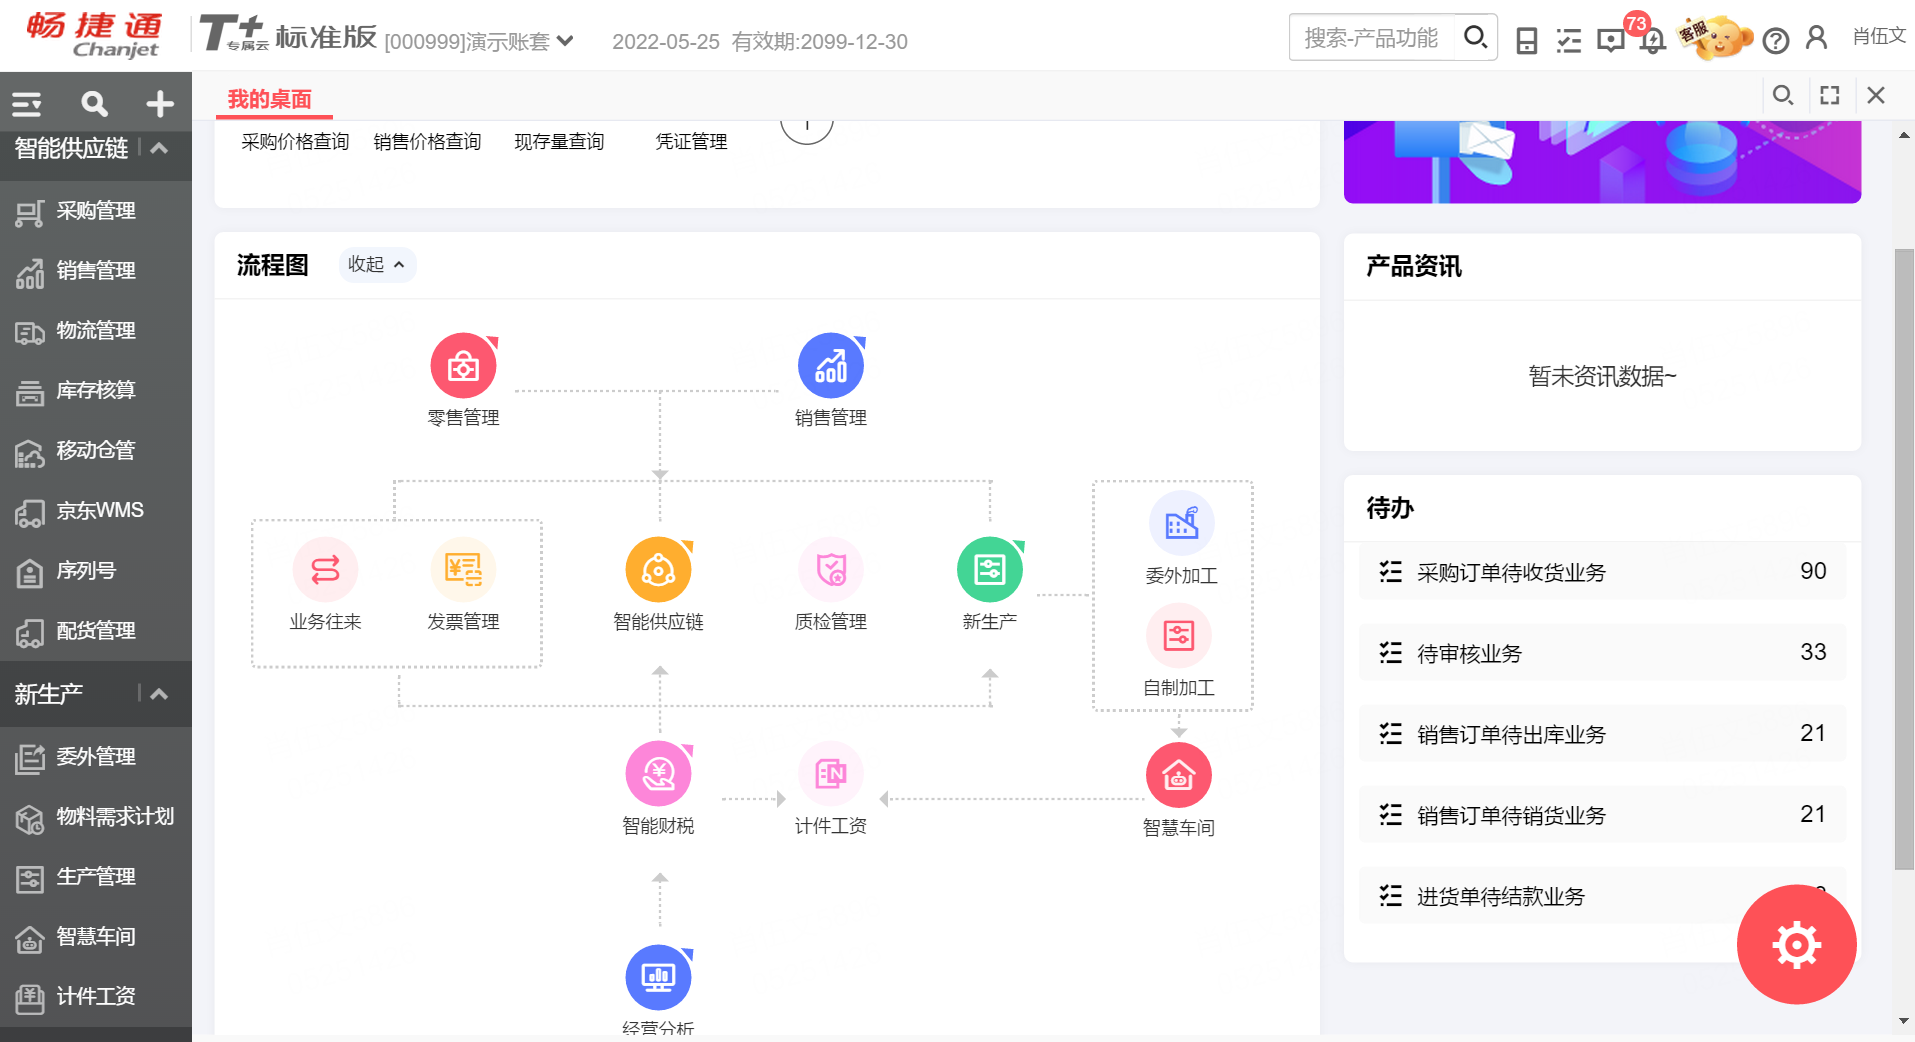Image resolution: width=1915 pixels, height=1042 pixels.
Task: Open the messages icon showing 73 unread
Action: (1611, 40)
